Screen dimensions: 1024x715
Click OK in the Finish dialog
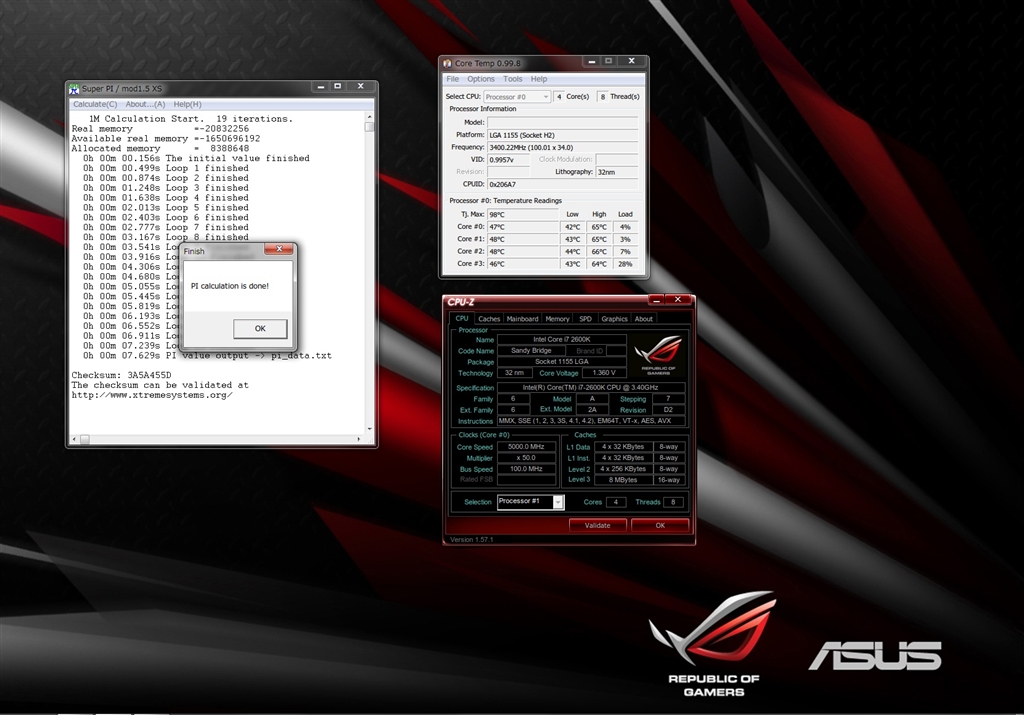[x=260, y=328]
